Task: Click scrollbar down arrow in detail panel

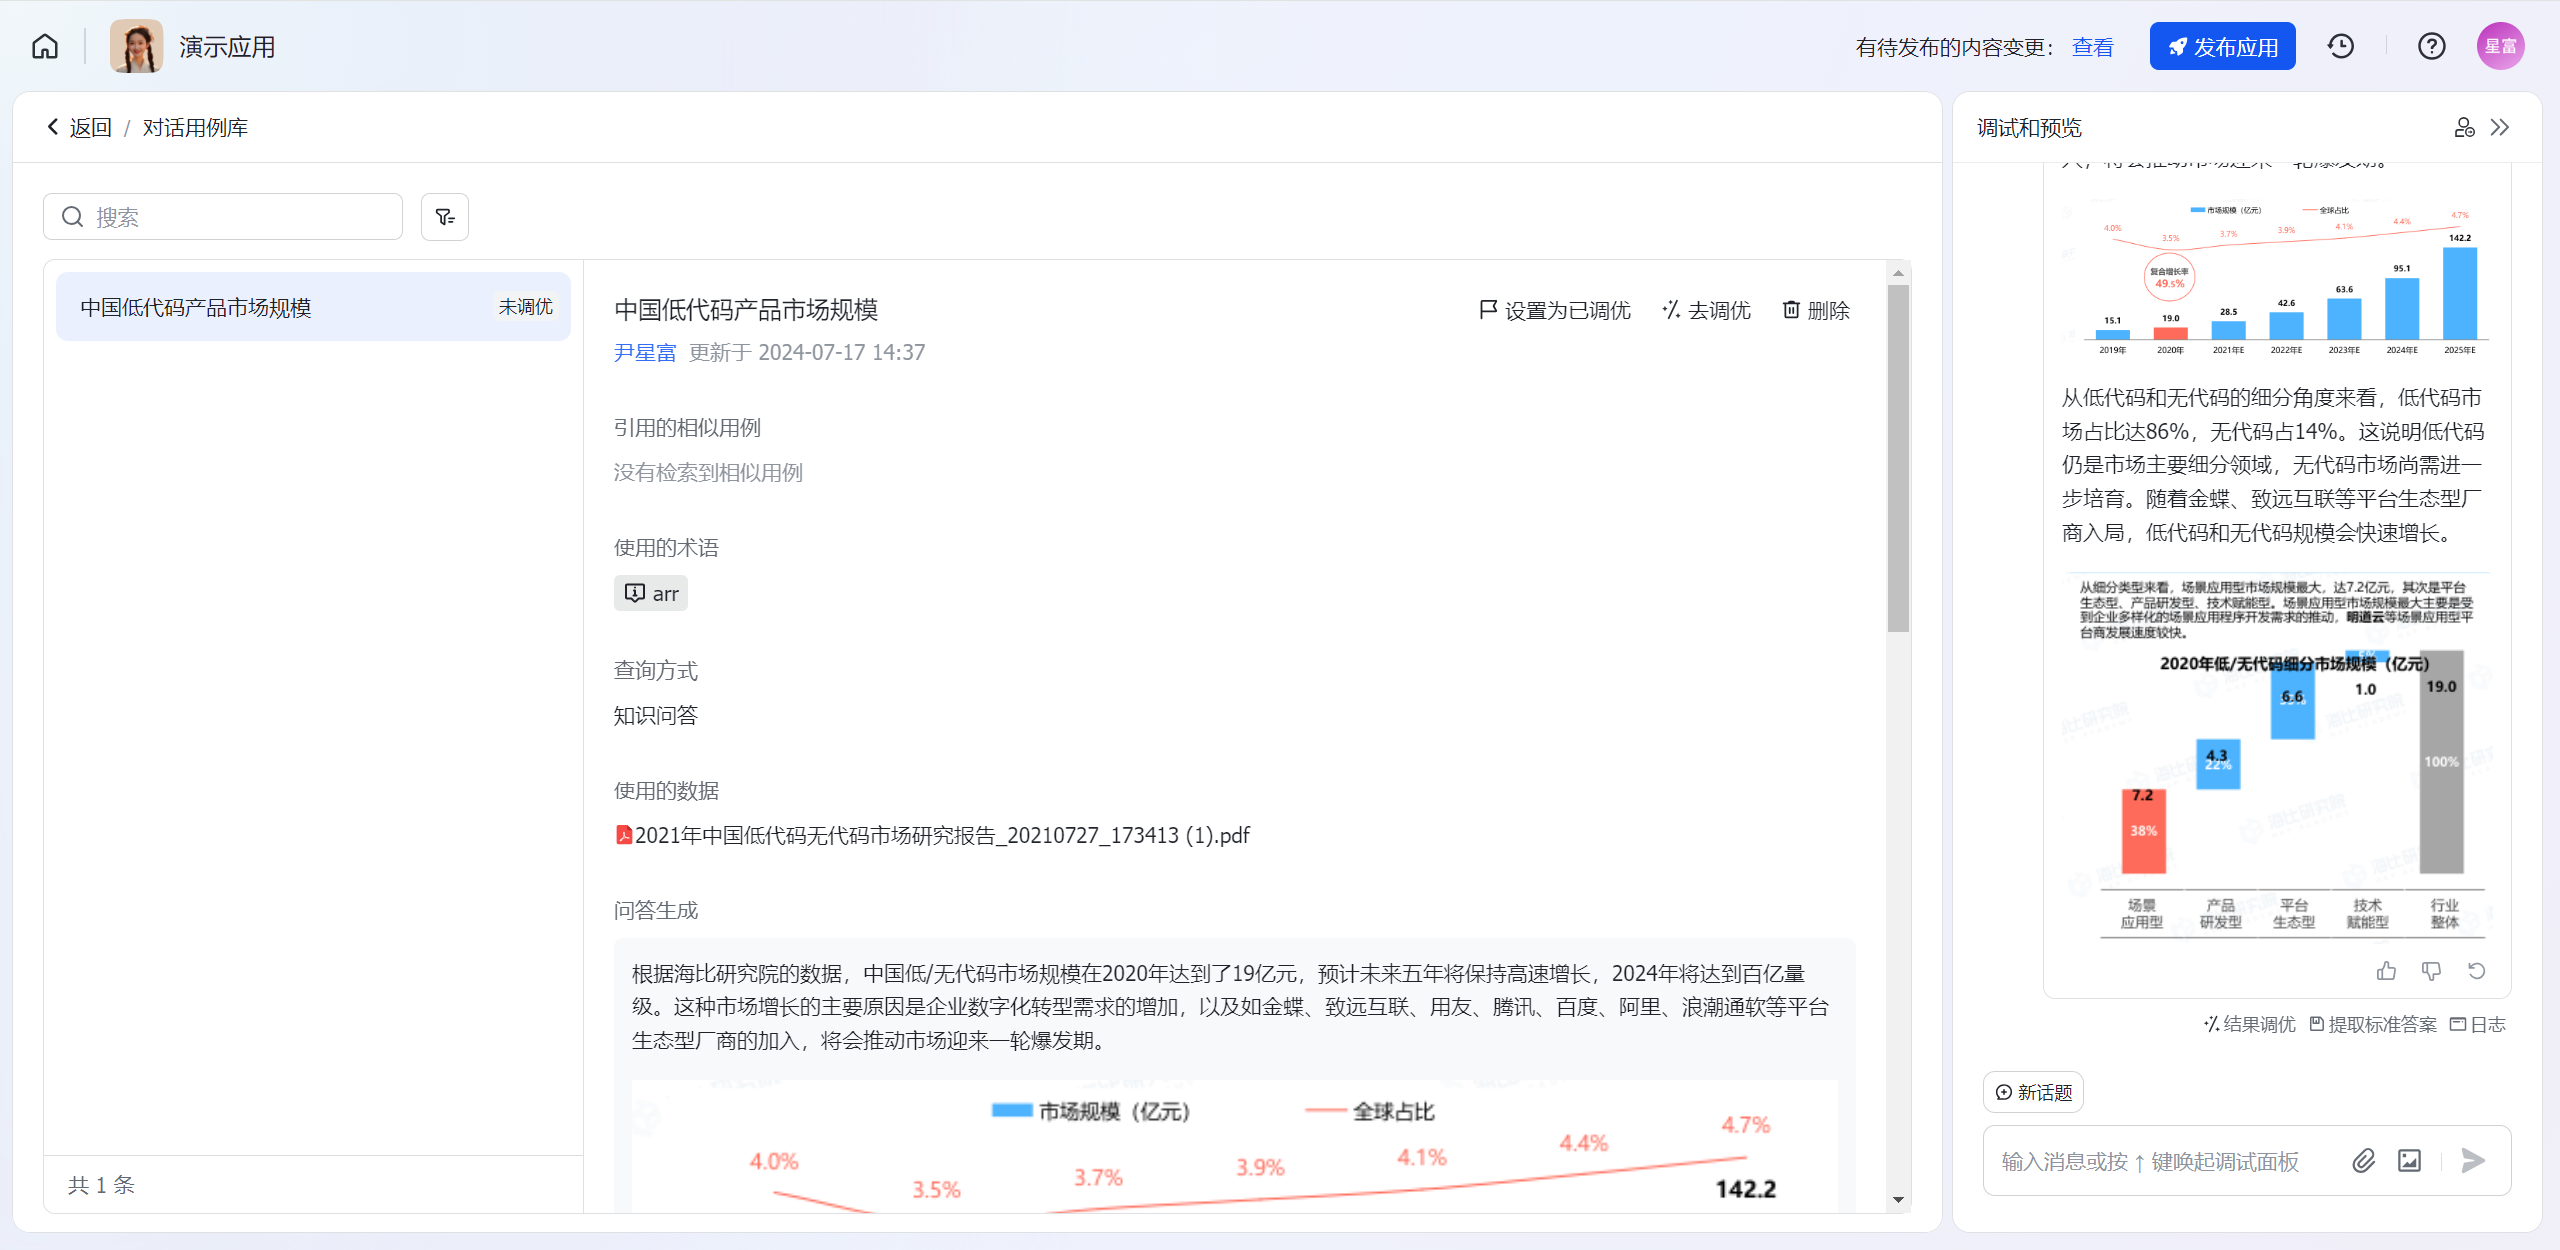Action: point(1898,1200)
